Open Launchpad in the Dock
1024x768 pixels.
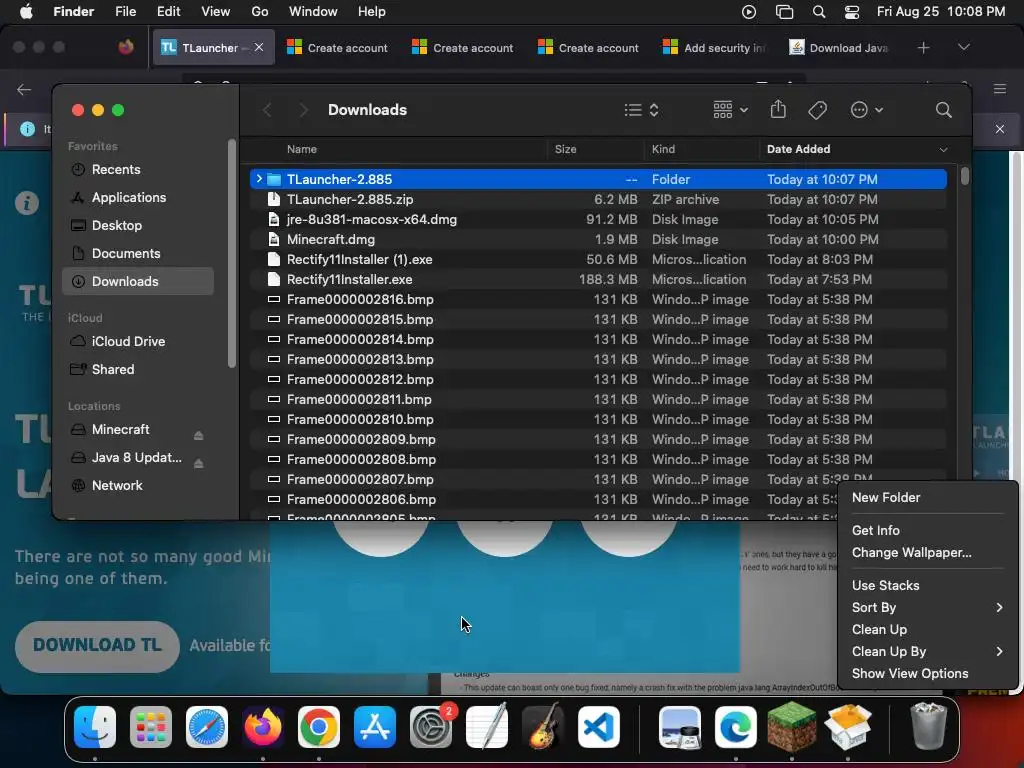(151, 727)
